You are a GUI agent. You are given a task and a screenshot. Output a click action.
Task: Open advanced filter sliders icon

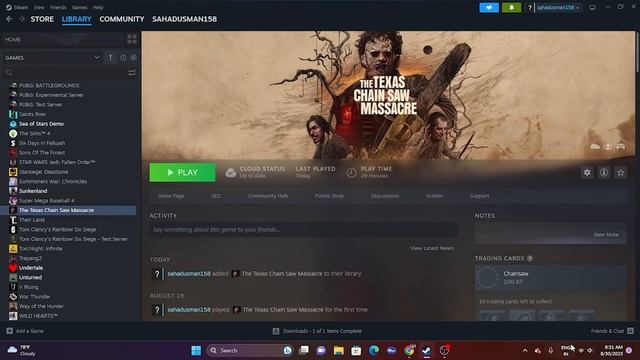(132, 73)
